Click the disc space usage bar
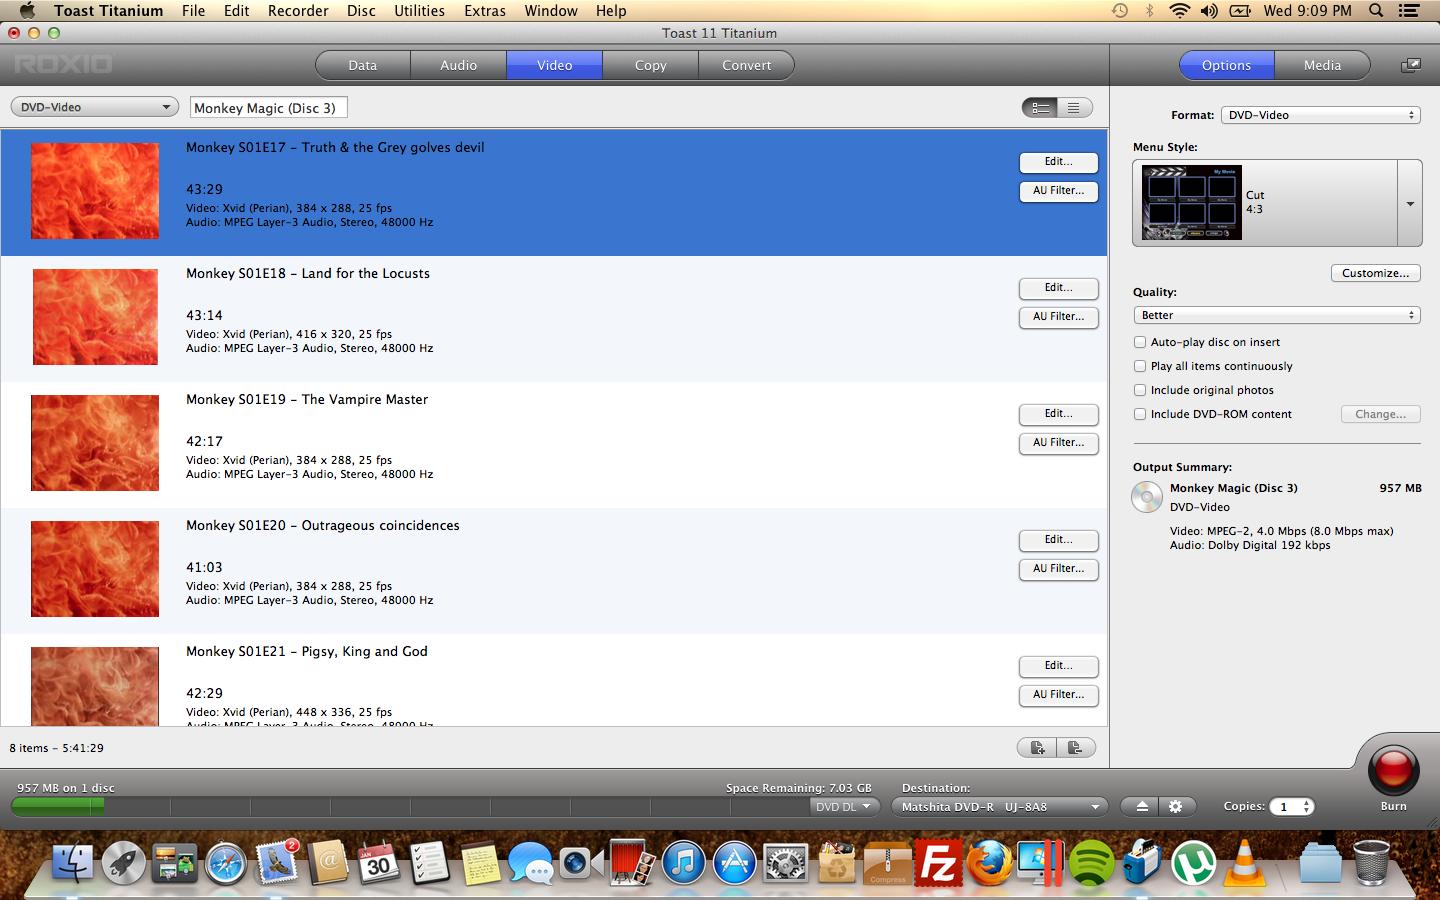 (410, 807)
